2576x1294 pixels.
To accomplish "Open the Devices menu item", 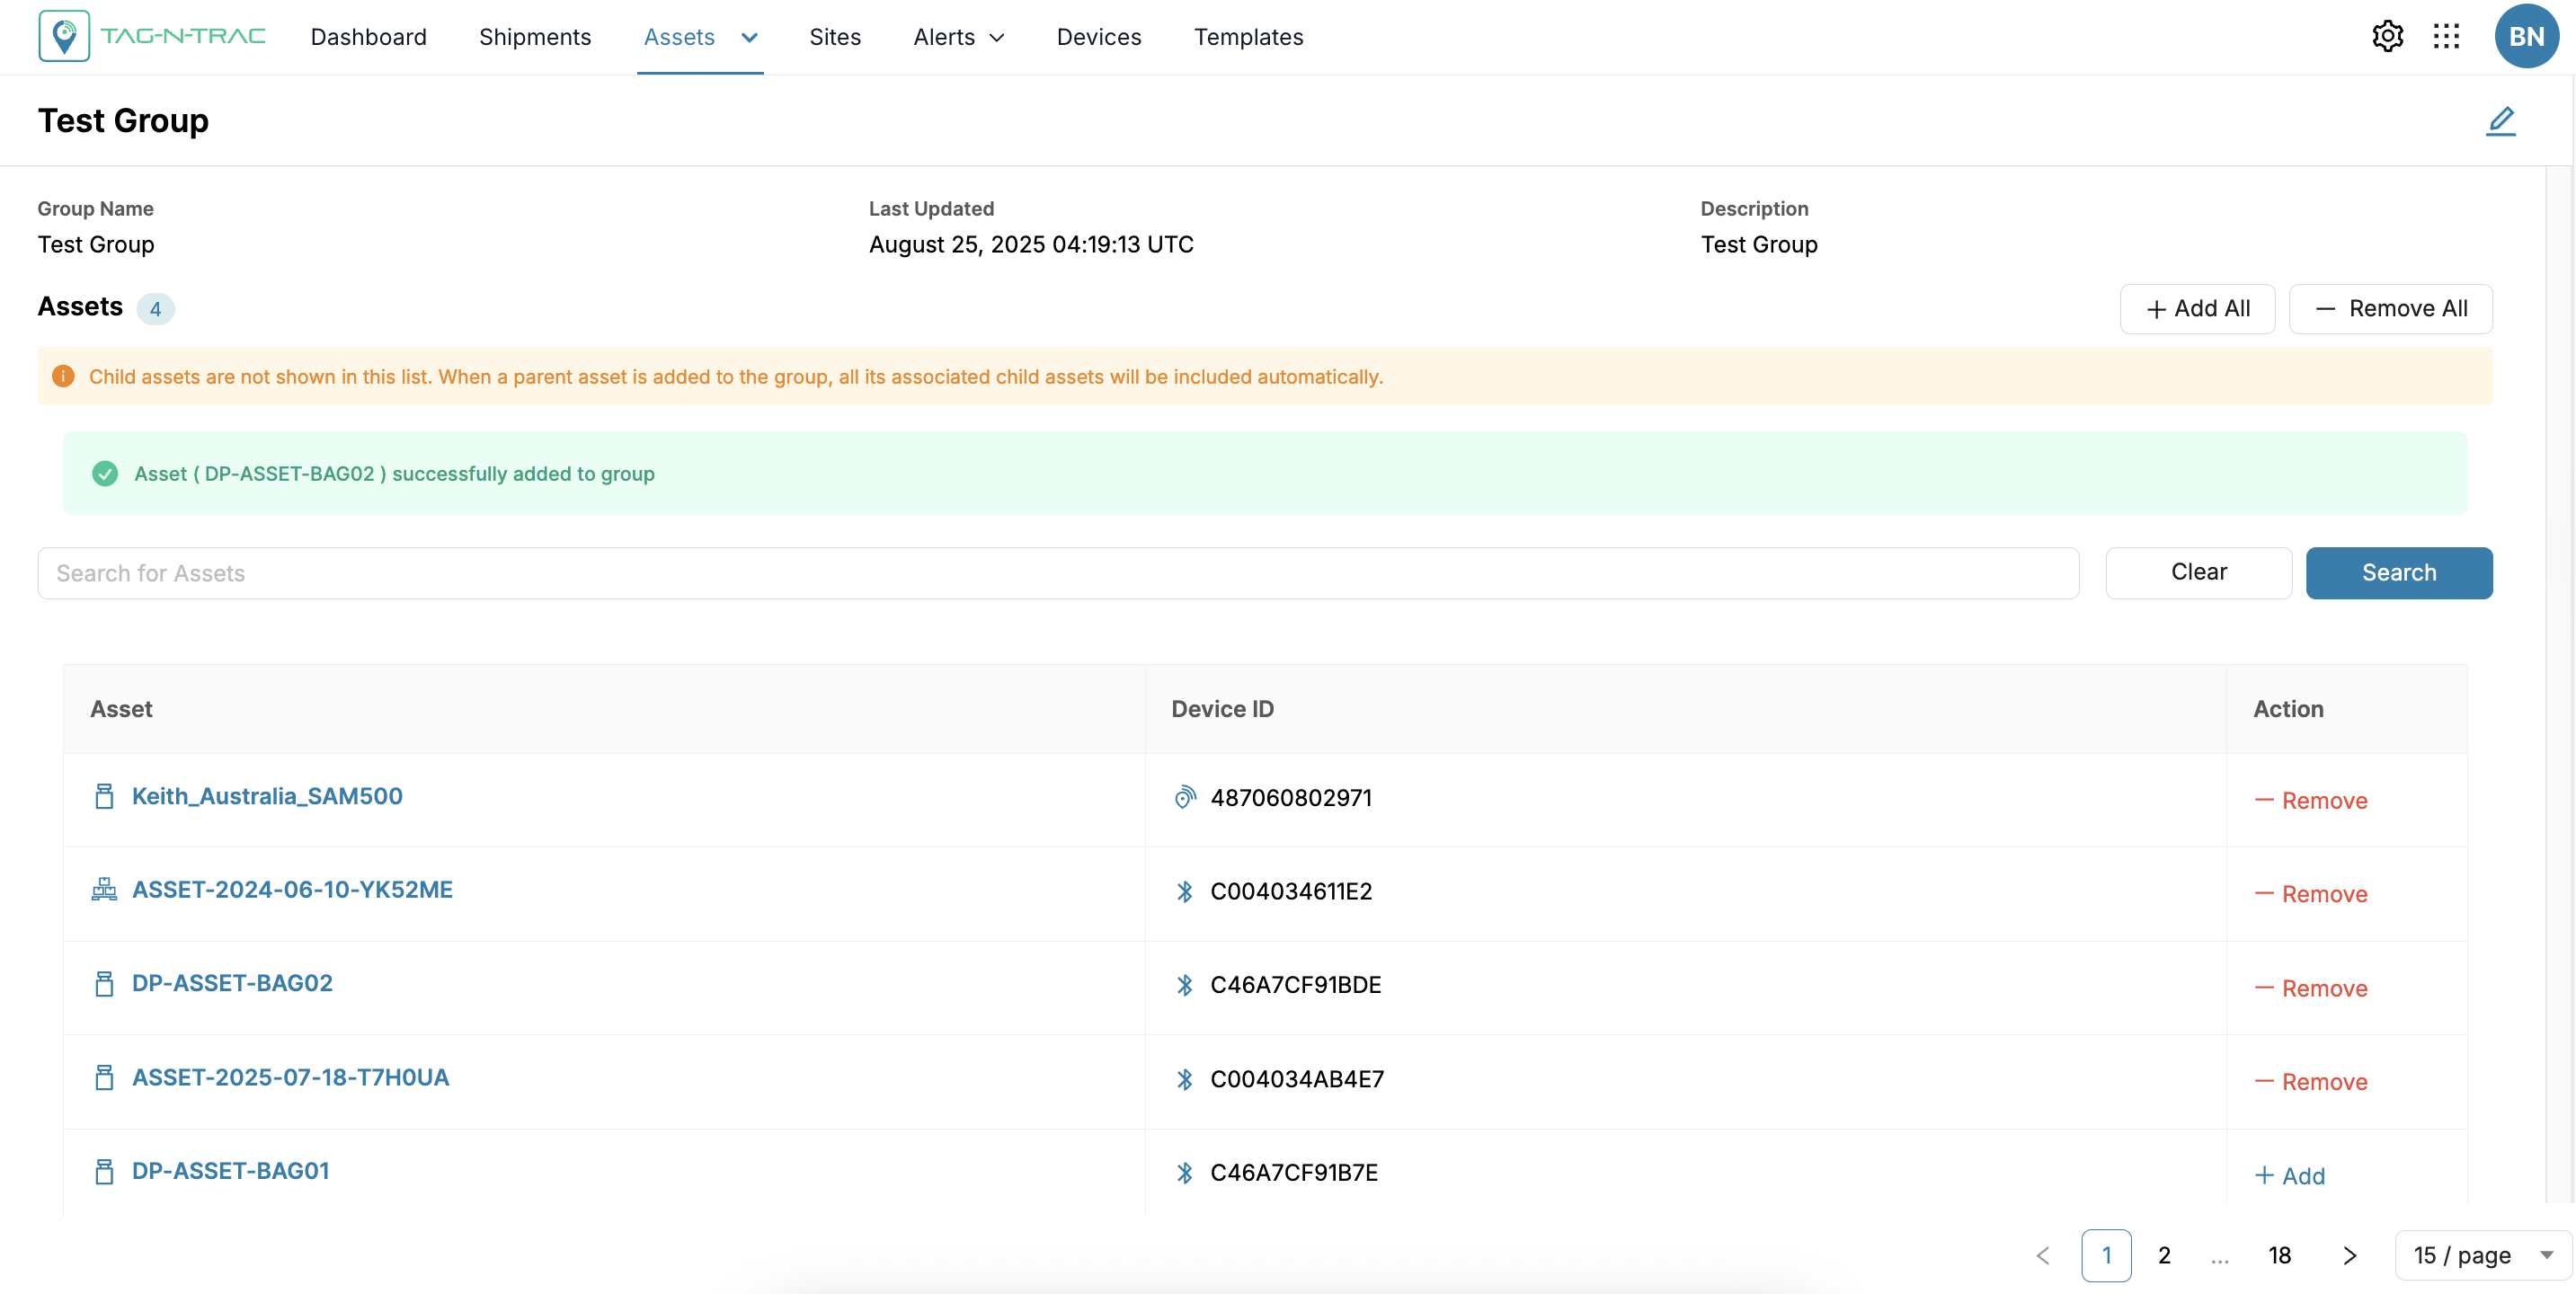I will coord(1098,38).
